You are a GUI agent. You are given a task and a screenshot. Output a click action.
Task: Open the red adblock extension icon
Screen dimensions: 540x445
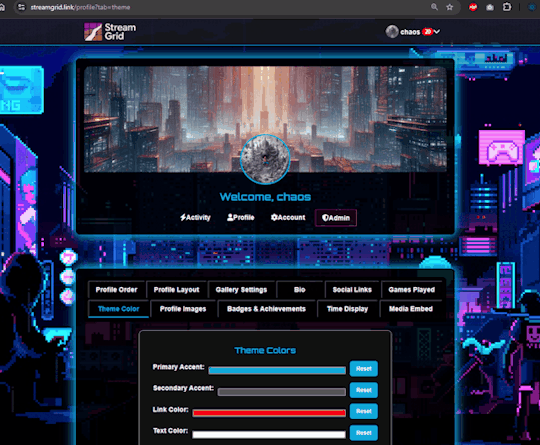click(x=473, y=7)
